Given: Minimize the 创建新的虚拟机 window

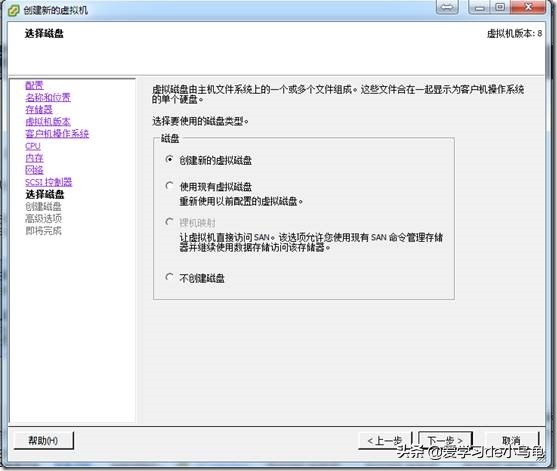Looking at the screenshot, I should tap(479, 7).
